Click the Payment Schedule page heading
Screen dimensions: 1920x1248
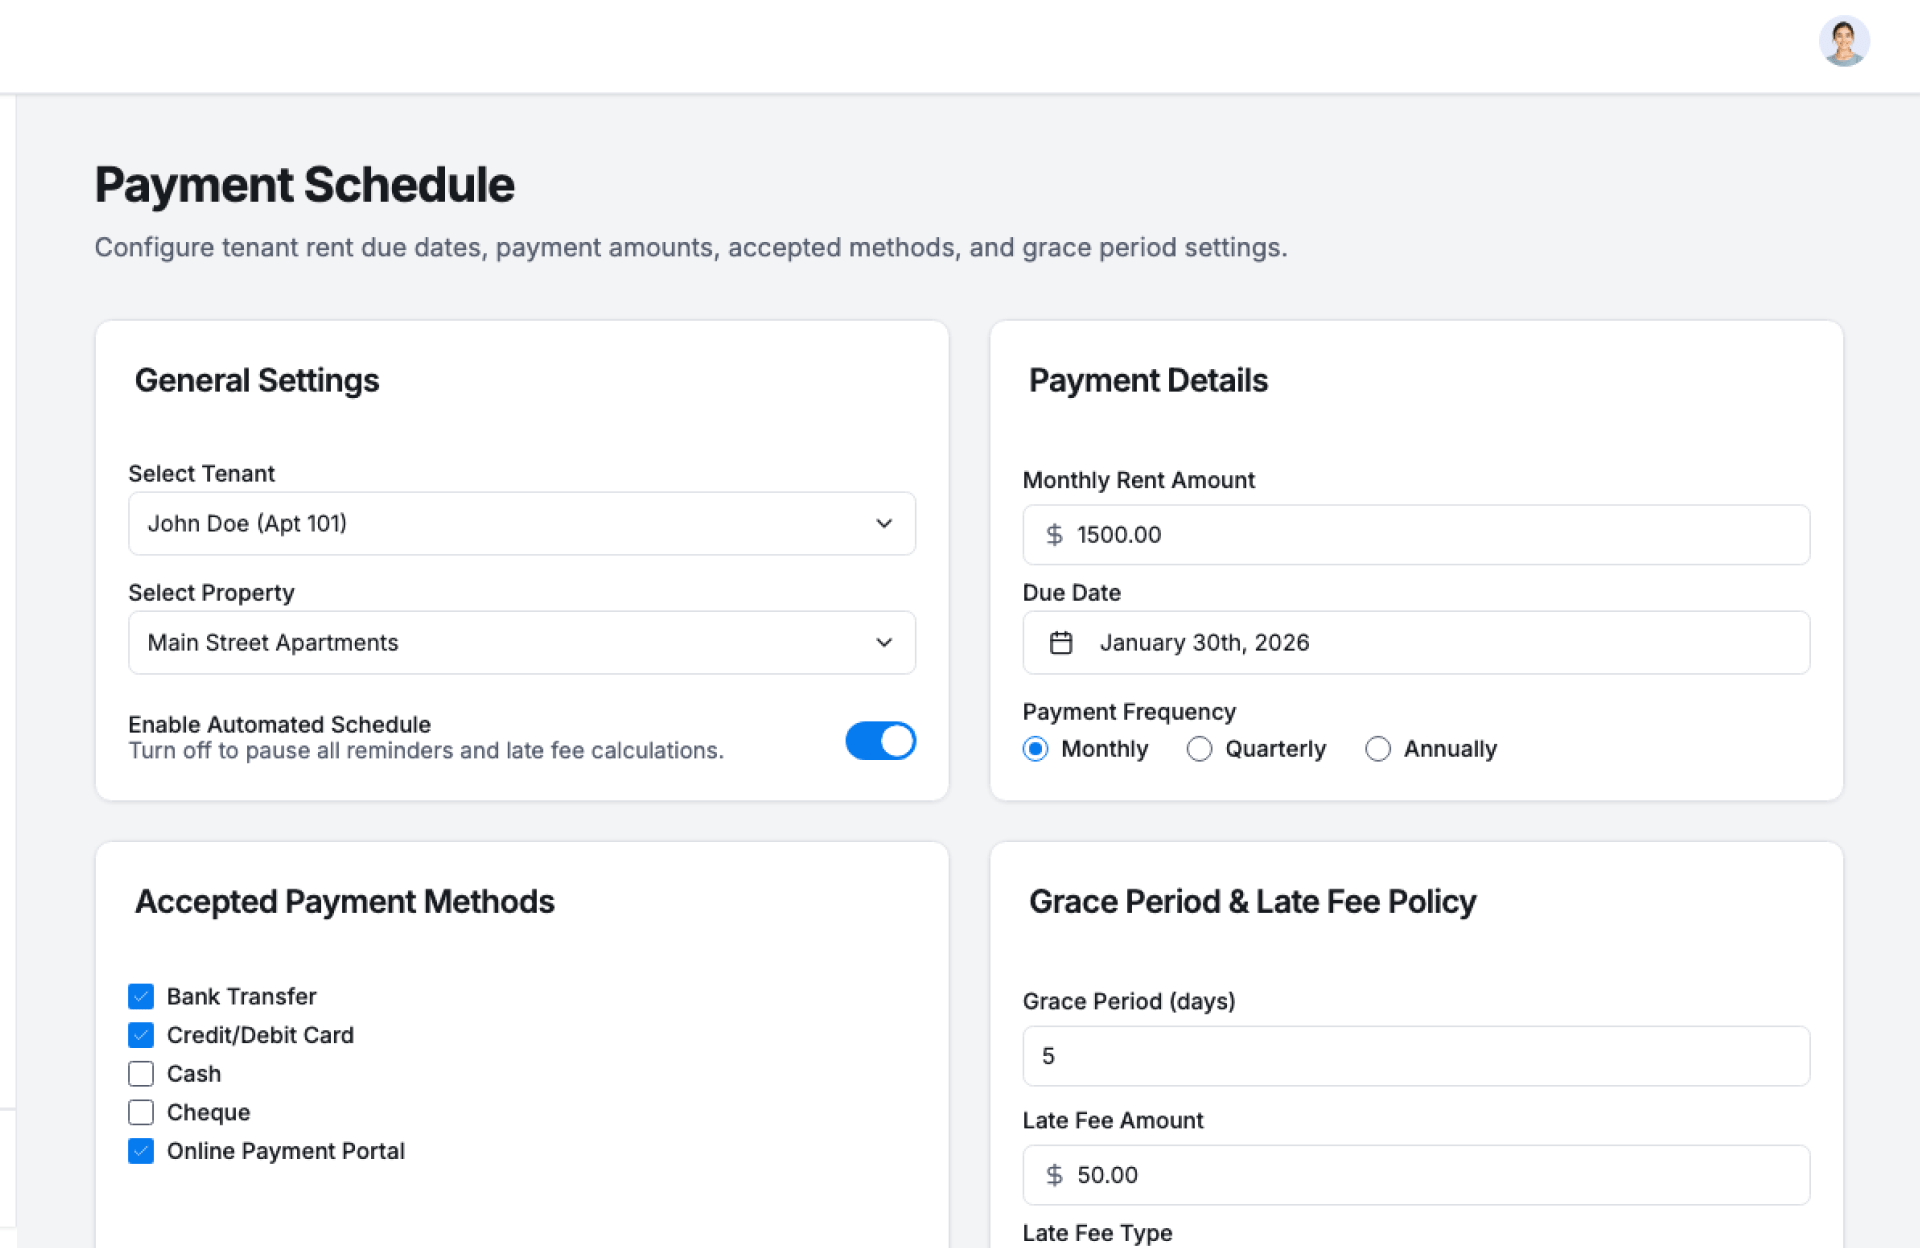[304, 185]
